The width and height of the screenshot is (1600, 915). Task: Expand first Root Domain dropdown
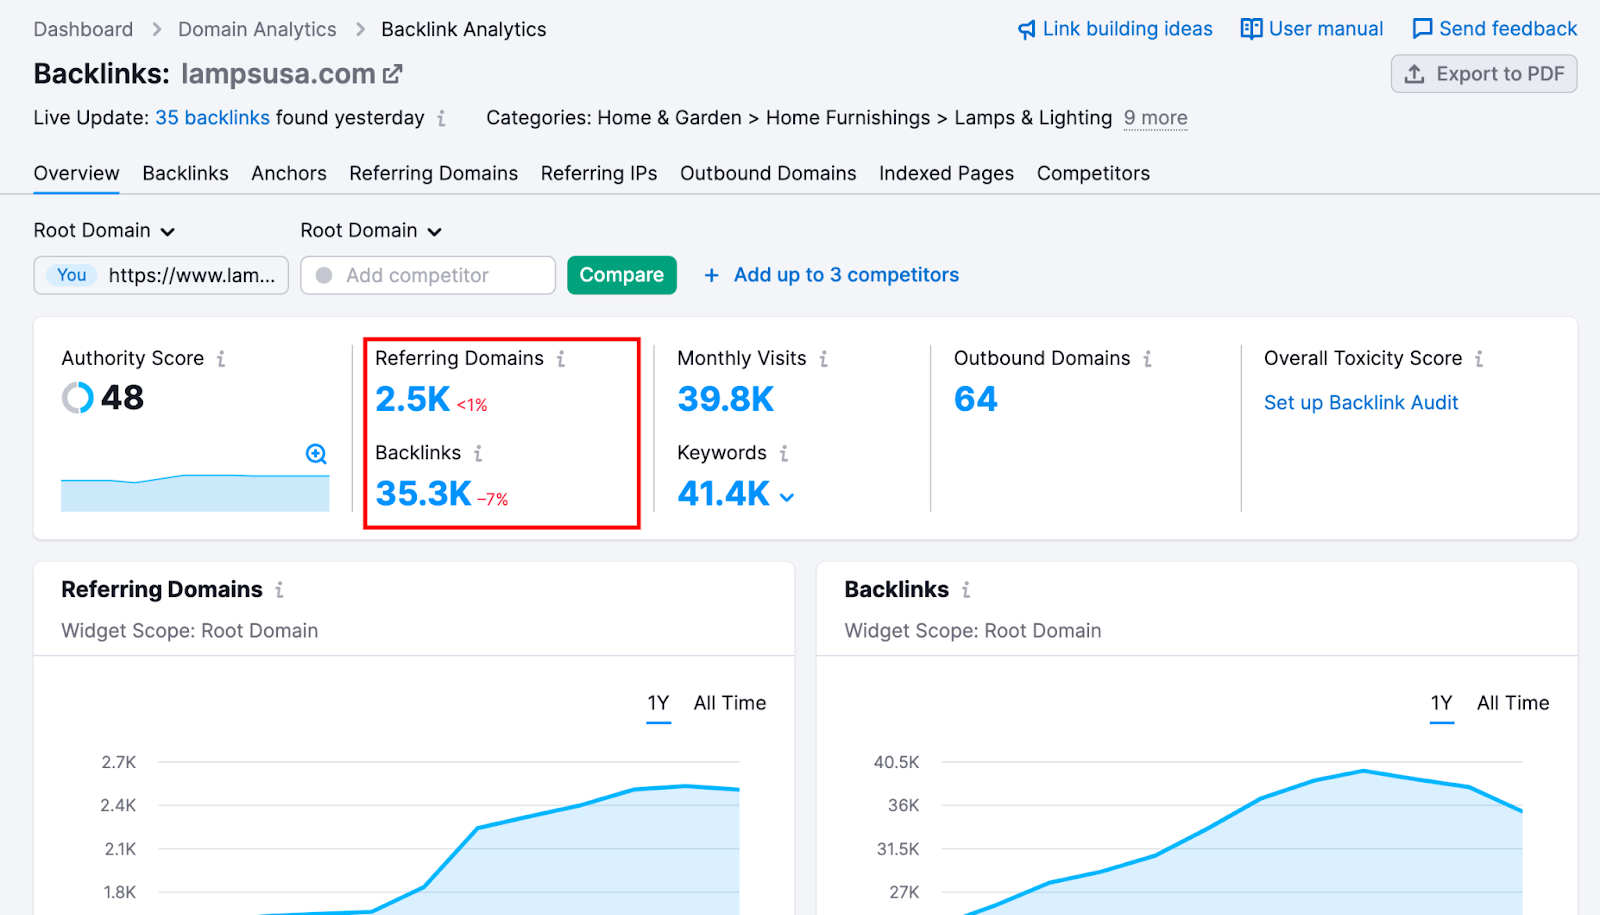(x=104, y=231)
